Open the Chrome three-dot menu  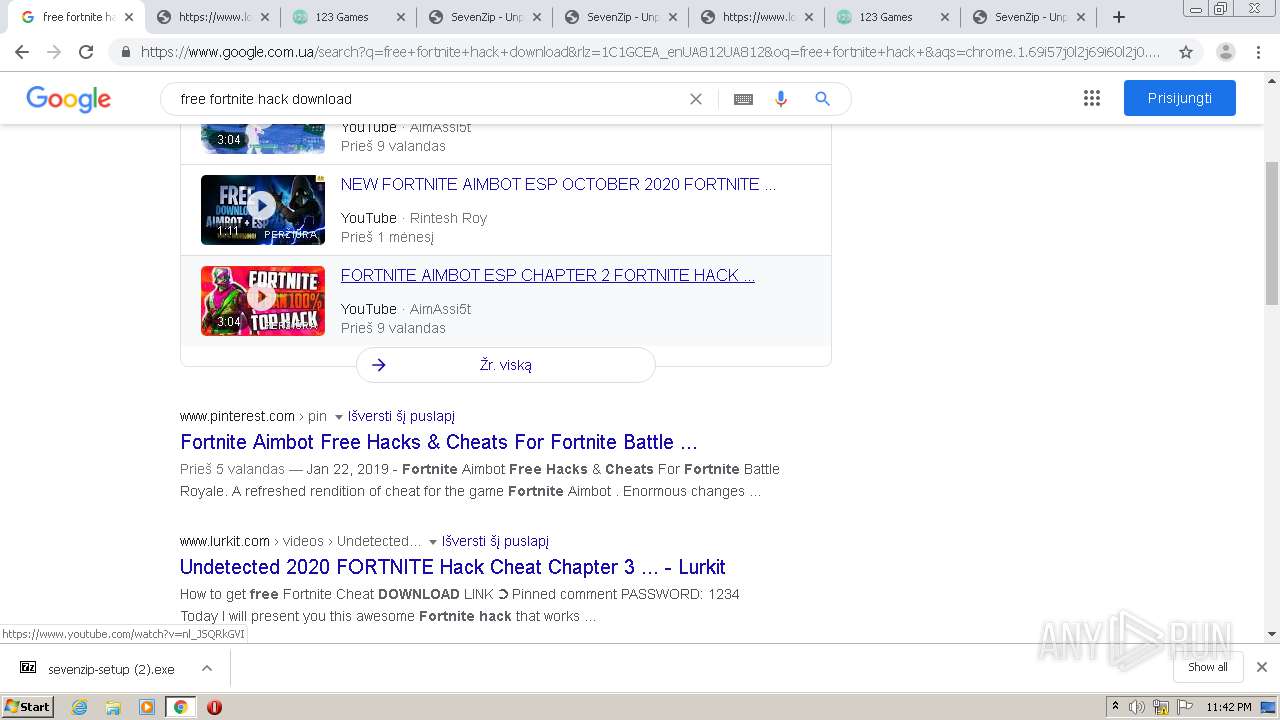[x=1260, y=52]
